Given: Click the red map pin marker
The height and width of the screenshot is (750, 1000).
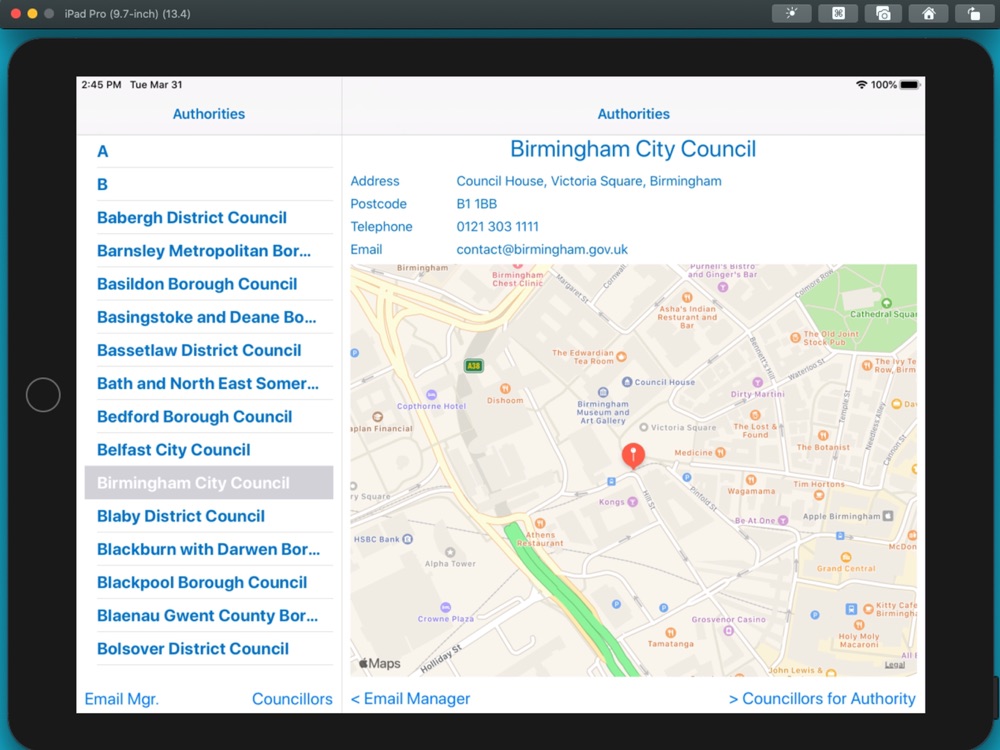Looking at the screenshot, I should (633, 456).
